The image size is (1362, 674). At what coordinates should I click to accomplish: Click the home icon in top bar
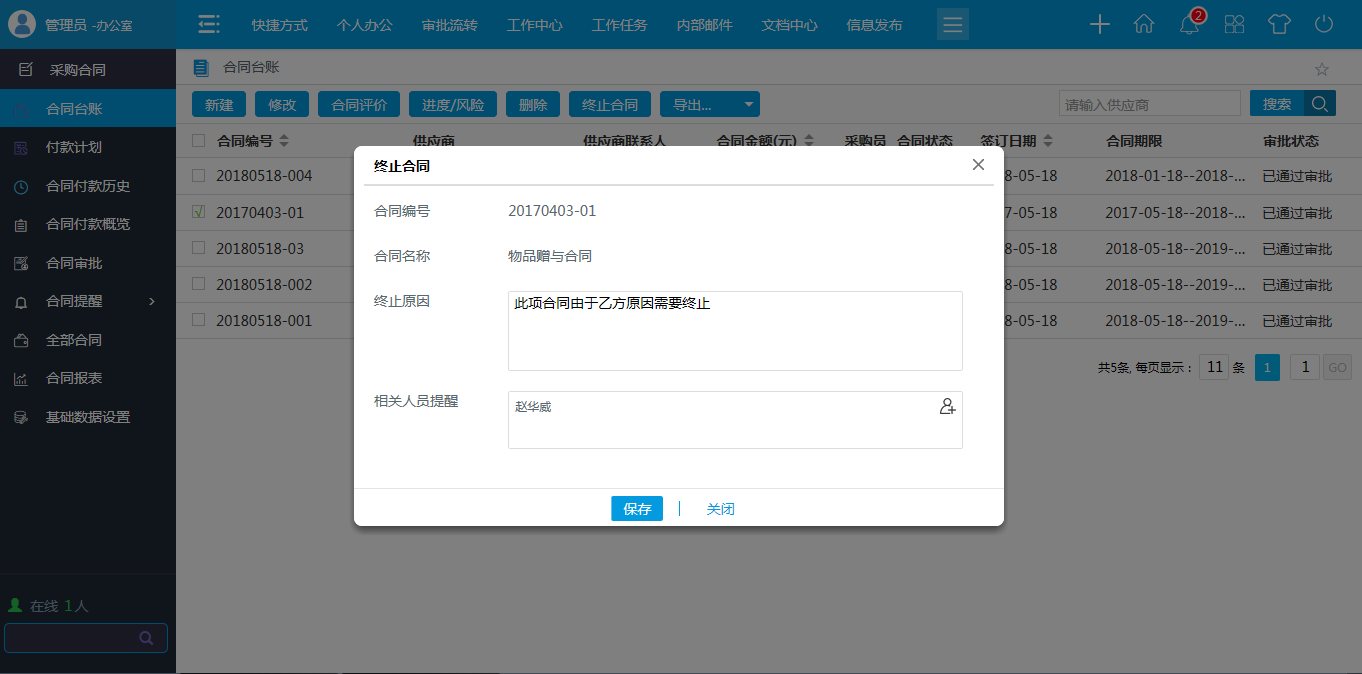pos(1144,24)
